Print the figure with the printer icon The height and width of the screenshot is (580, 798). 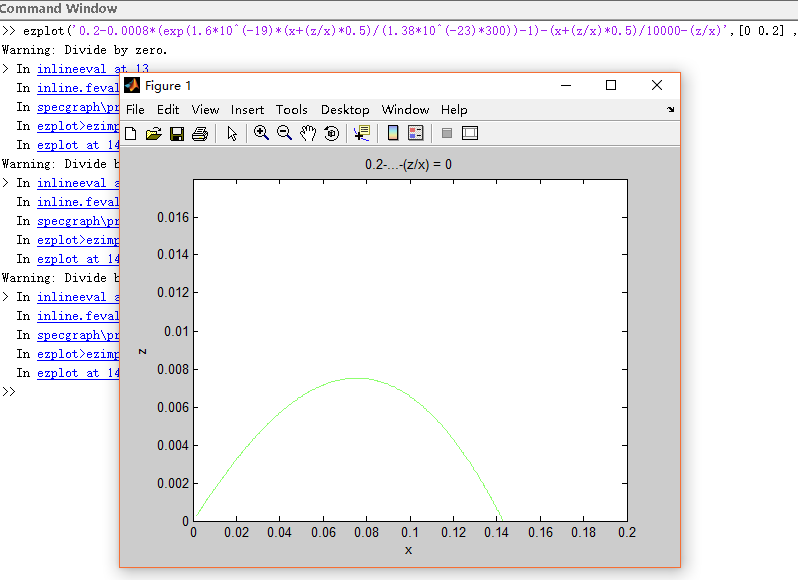click(199, 133)
